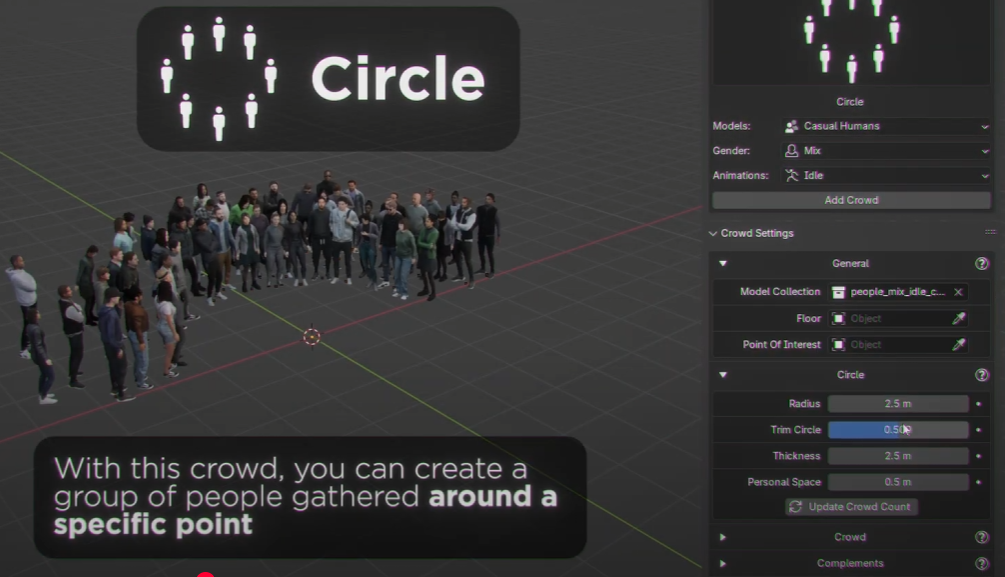Click the help icon beside Complements
Image resolution: width=1005 pixels, height=577 pixels.
click(x=981, y=563)
